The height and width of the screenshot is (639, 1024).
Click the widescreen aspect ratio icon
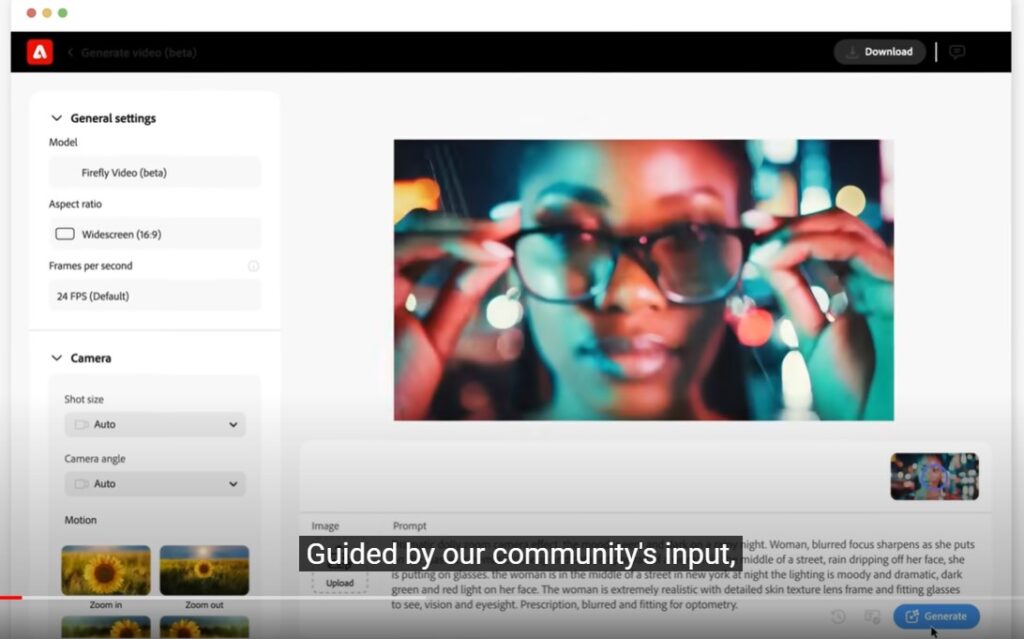(65, 234)
